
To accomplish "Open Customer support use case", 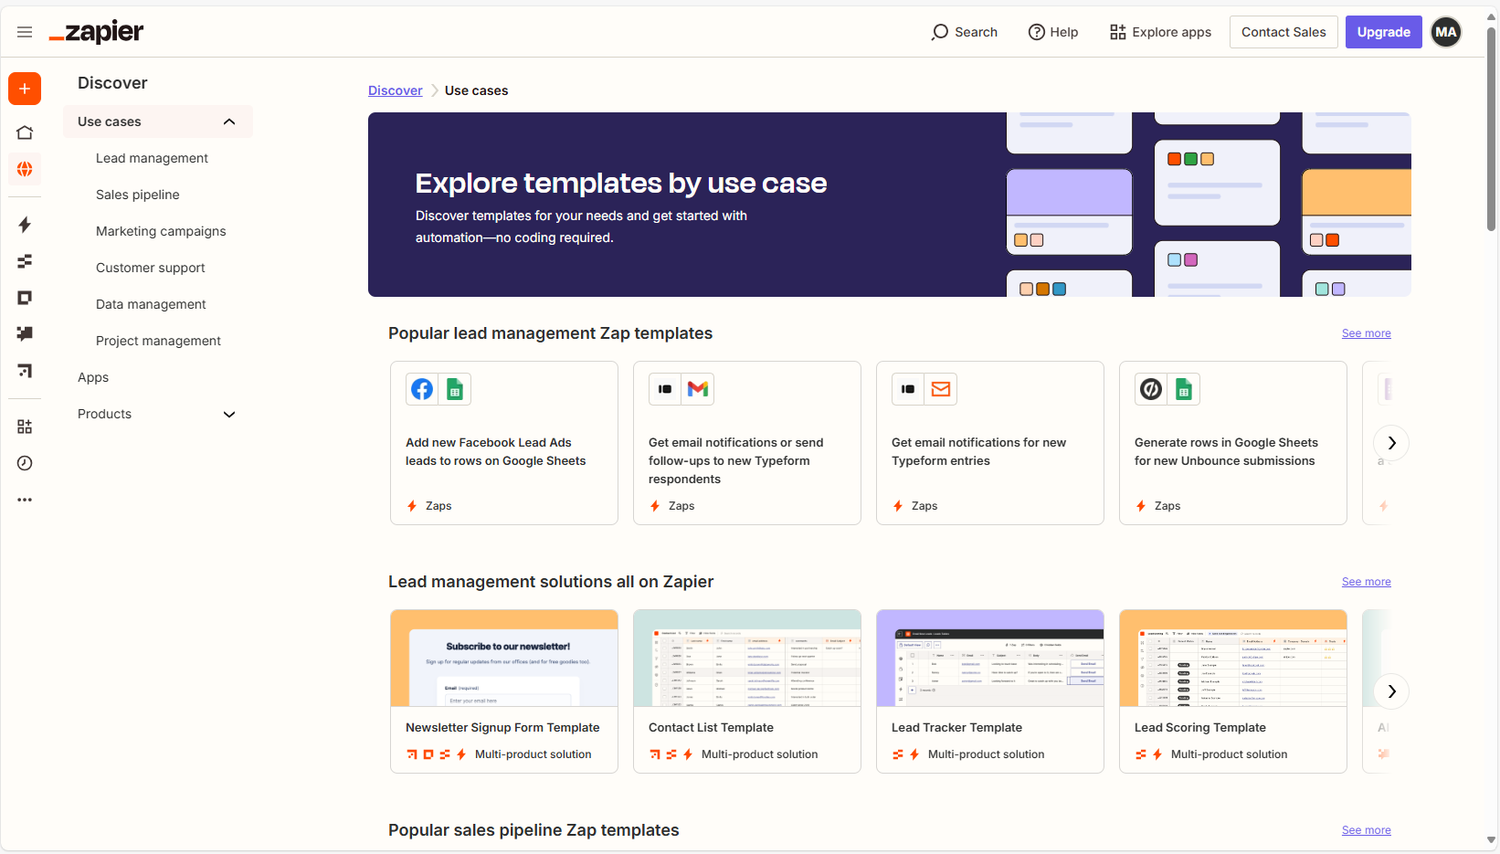I will (150, 268).
